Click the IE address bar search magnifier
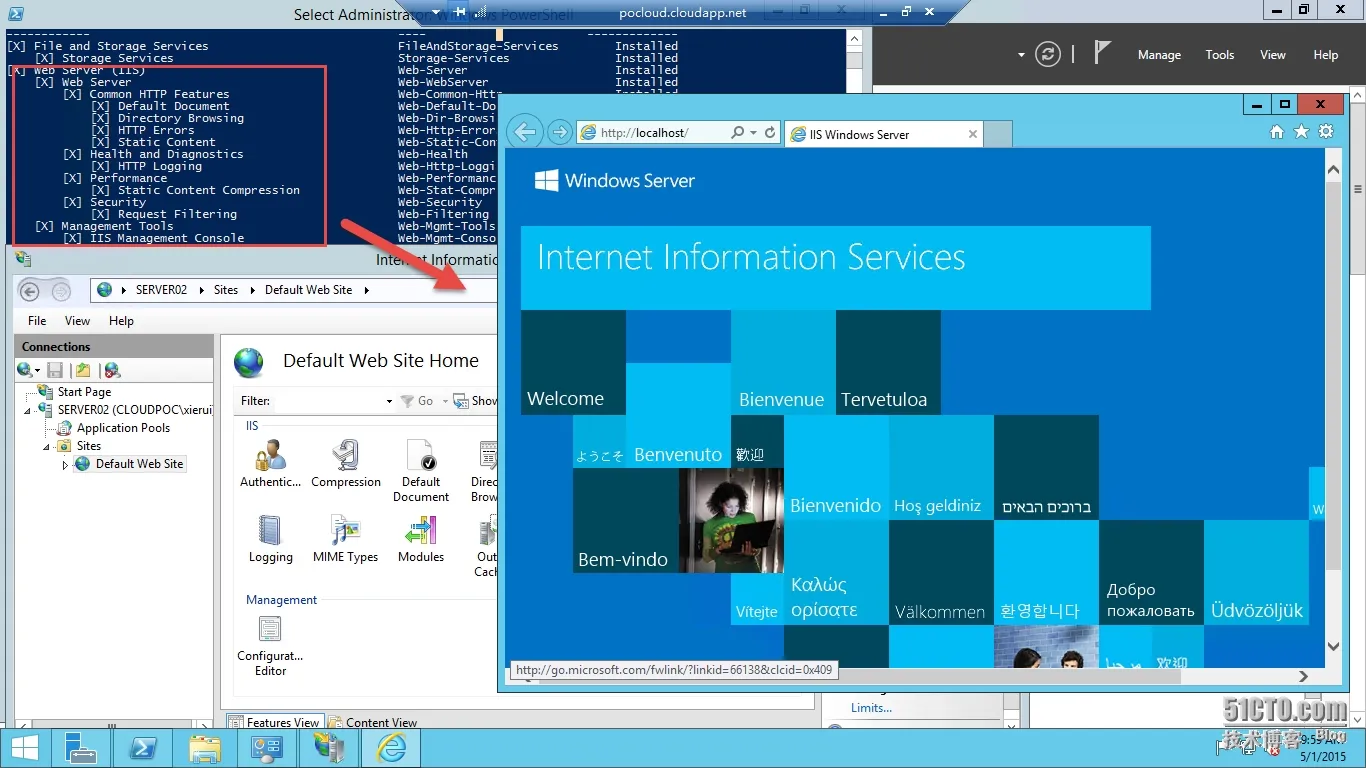1366x768 pixels. (x=738, y=132)
